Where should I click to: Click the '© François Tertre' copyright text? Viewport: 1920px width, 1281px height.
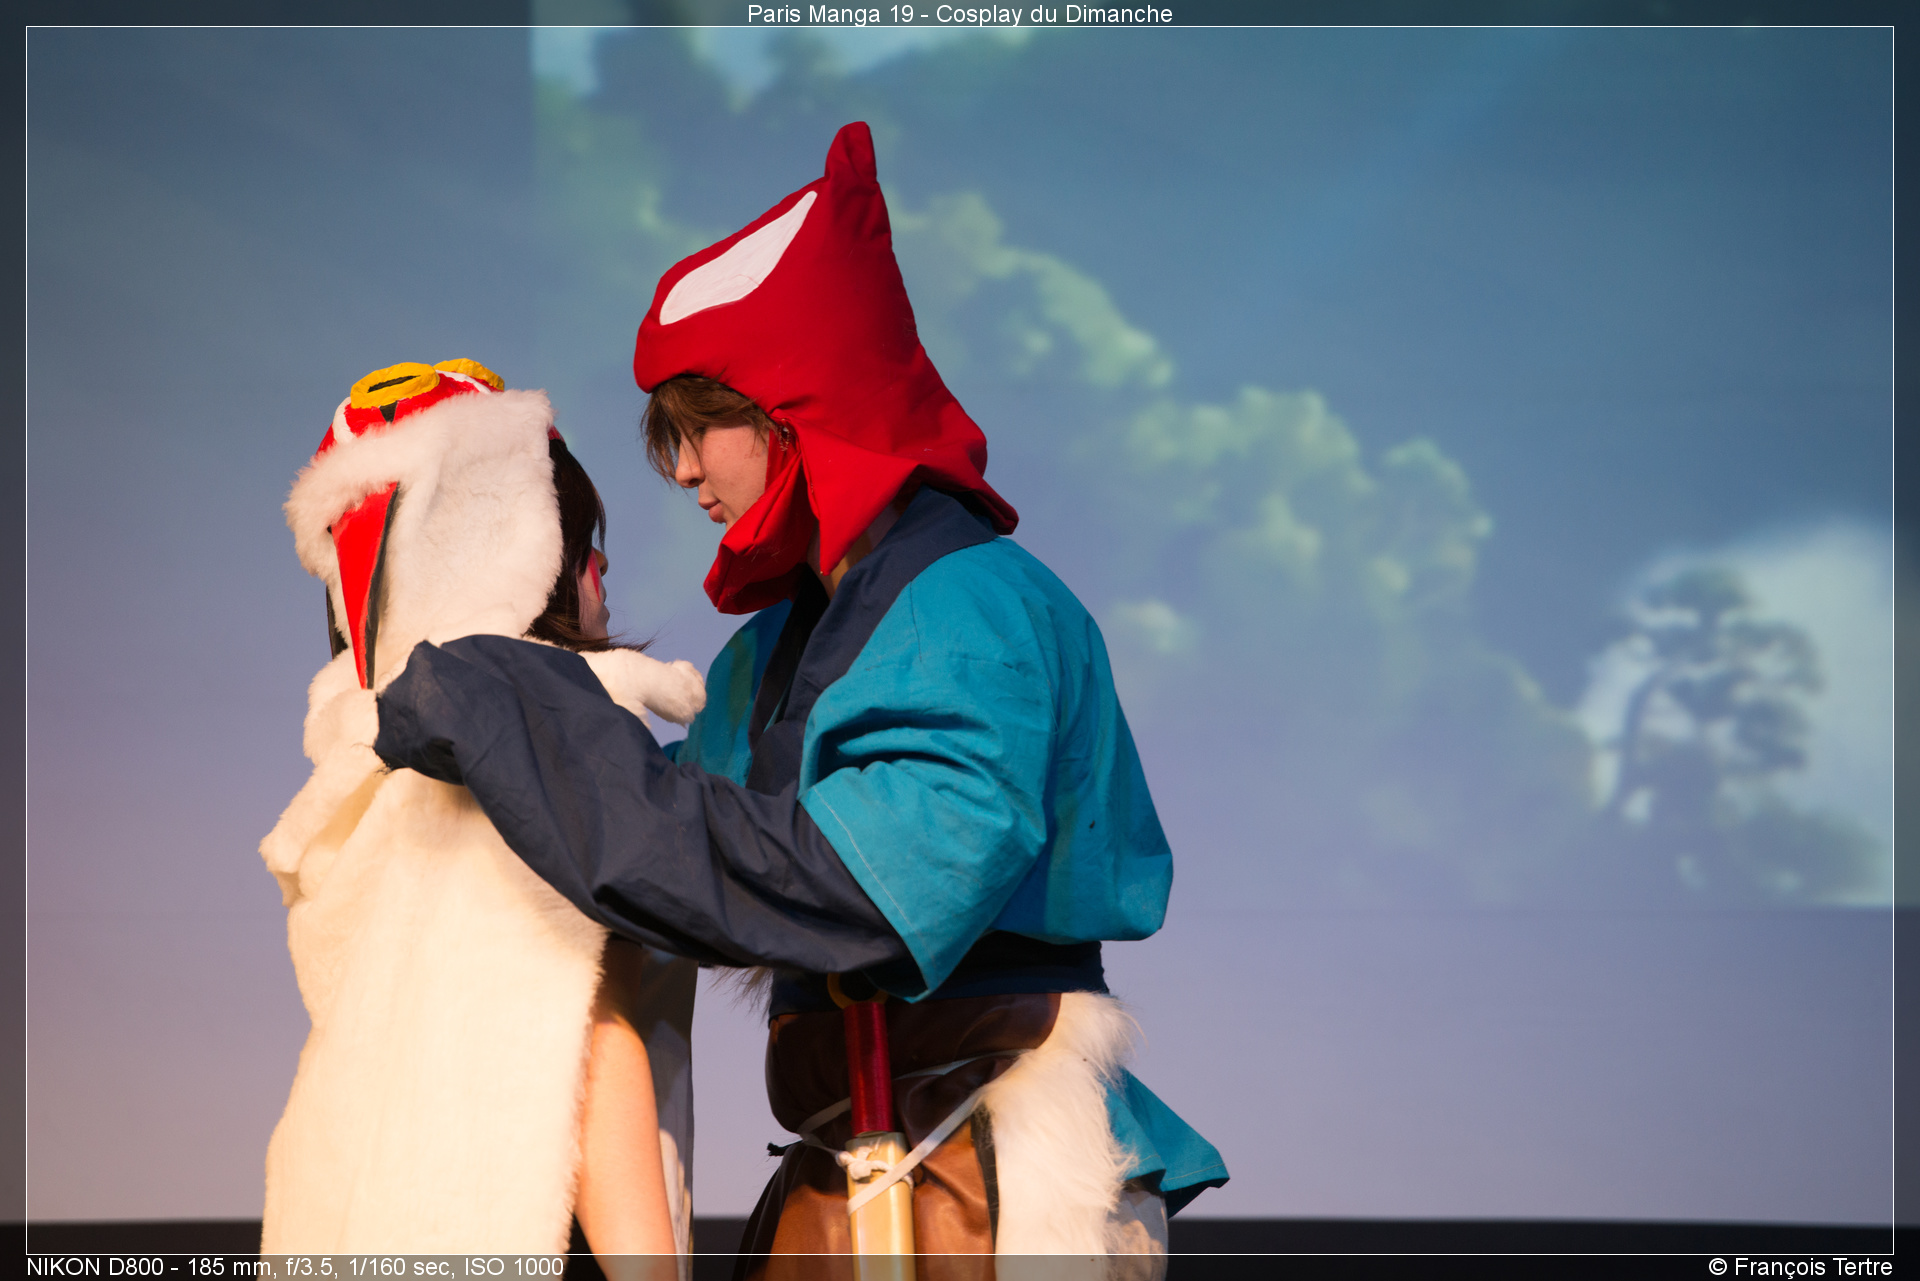pyautogui.click(x=1800, y=1267)
